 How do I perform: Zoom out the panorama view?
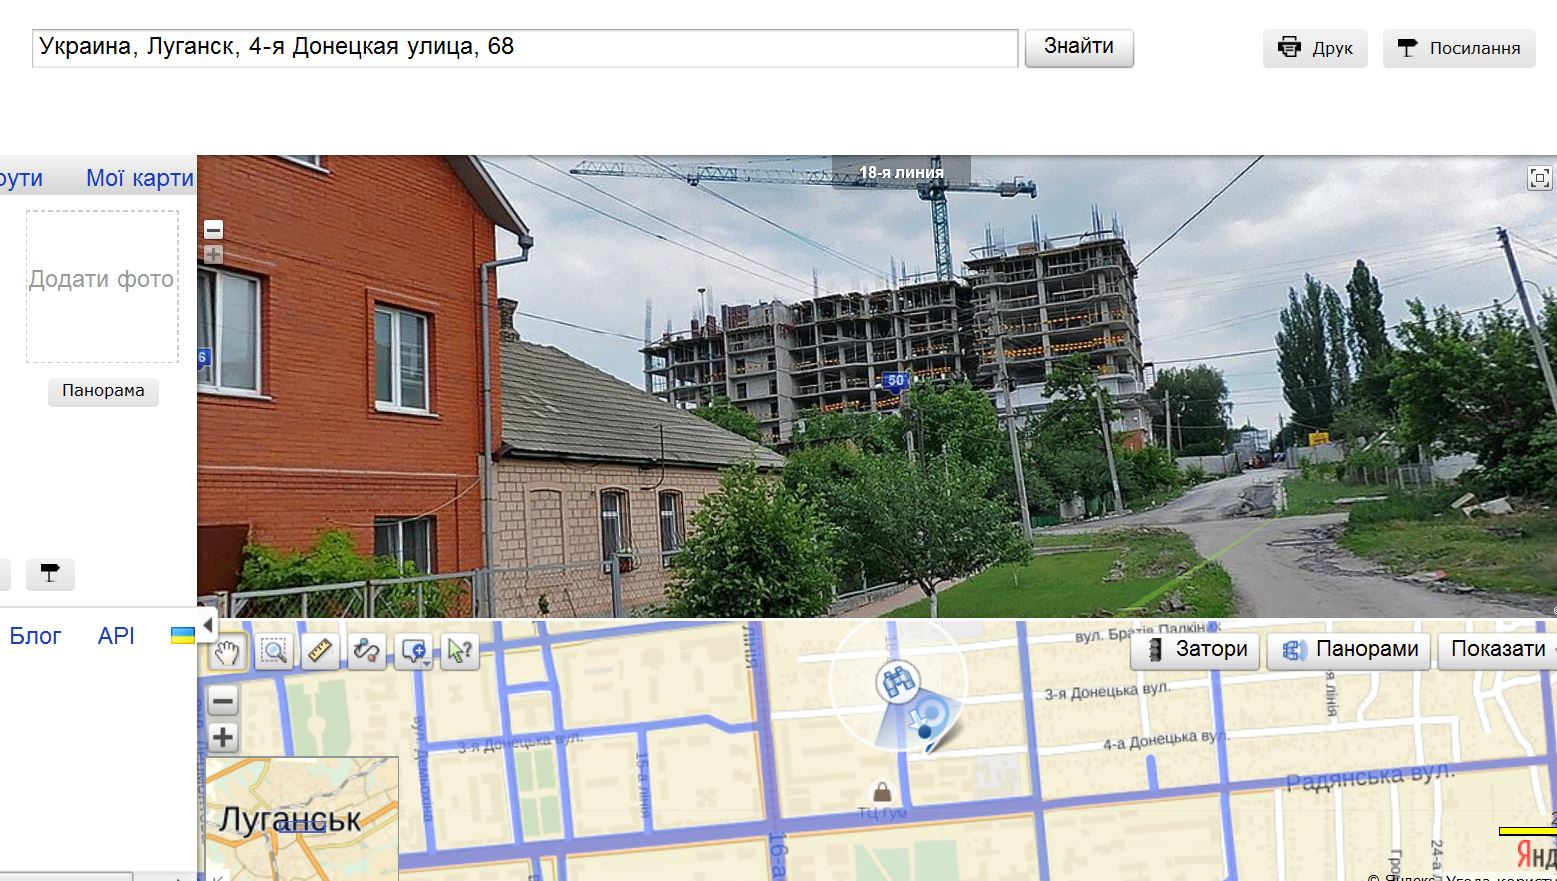pyautogui.click(x=213, y=230)
